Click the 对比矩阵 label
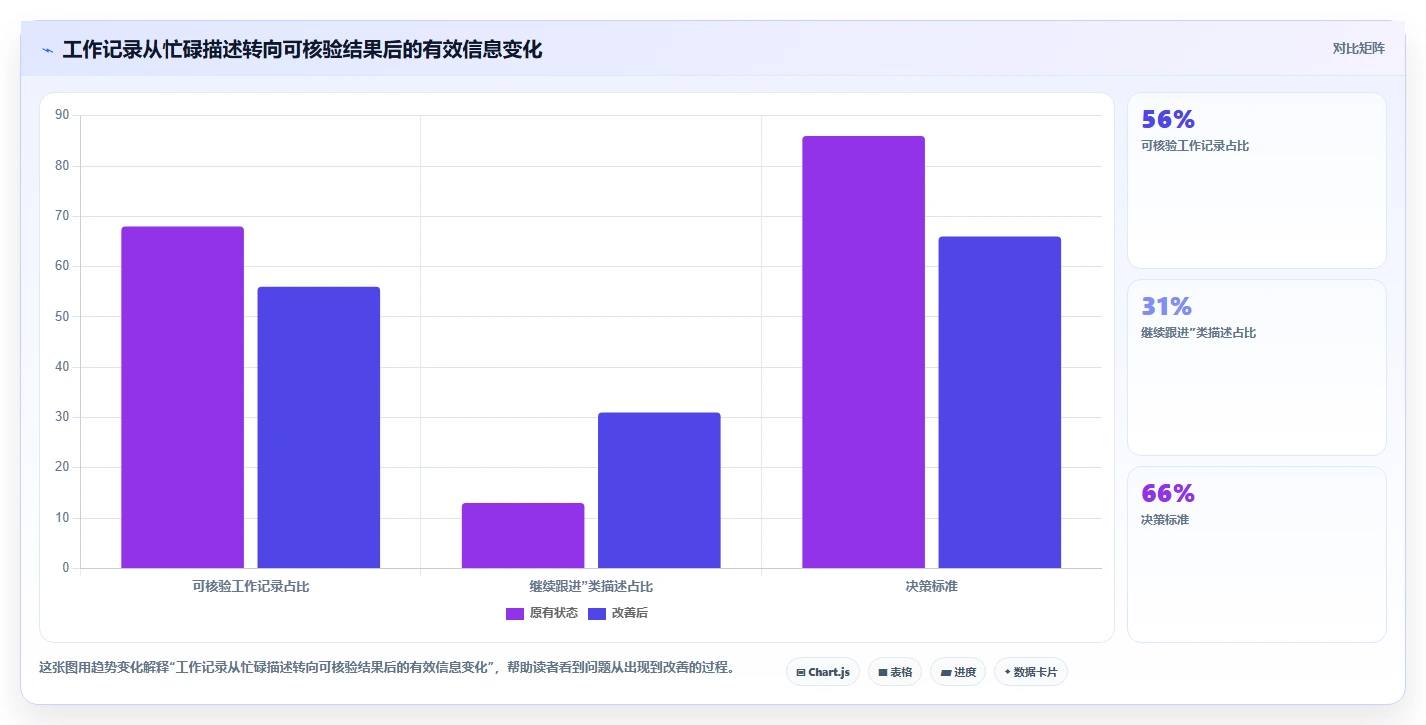The height and width of the screenshot is (725, 1426). 1358,48
